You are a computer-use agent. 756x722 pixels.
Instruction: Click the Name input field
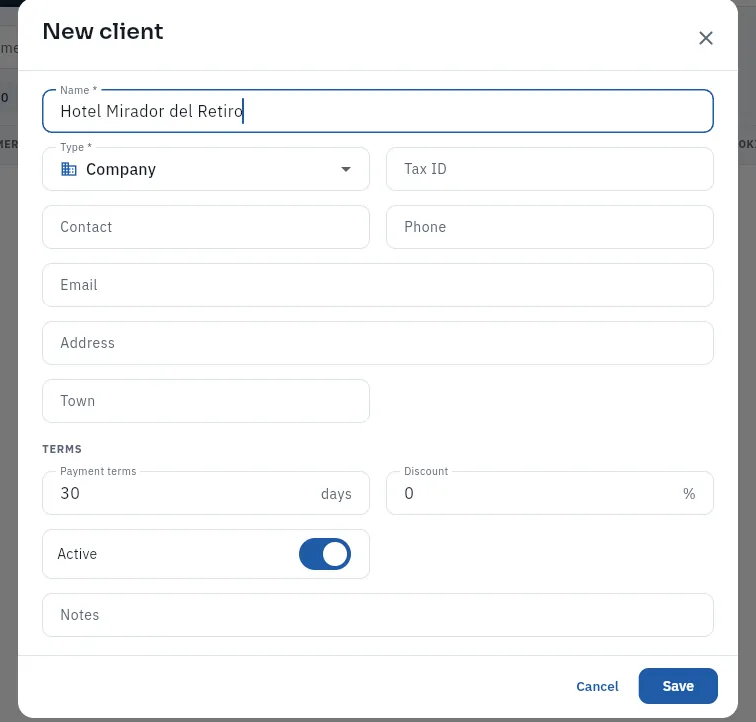click(x=378, y=111)
